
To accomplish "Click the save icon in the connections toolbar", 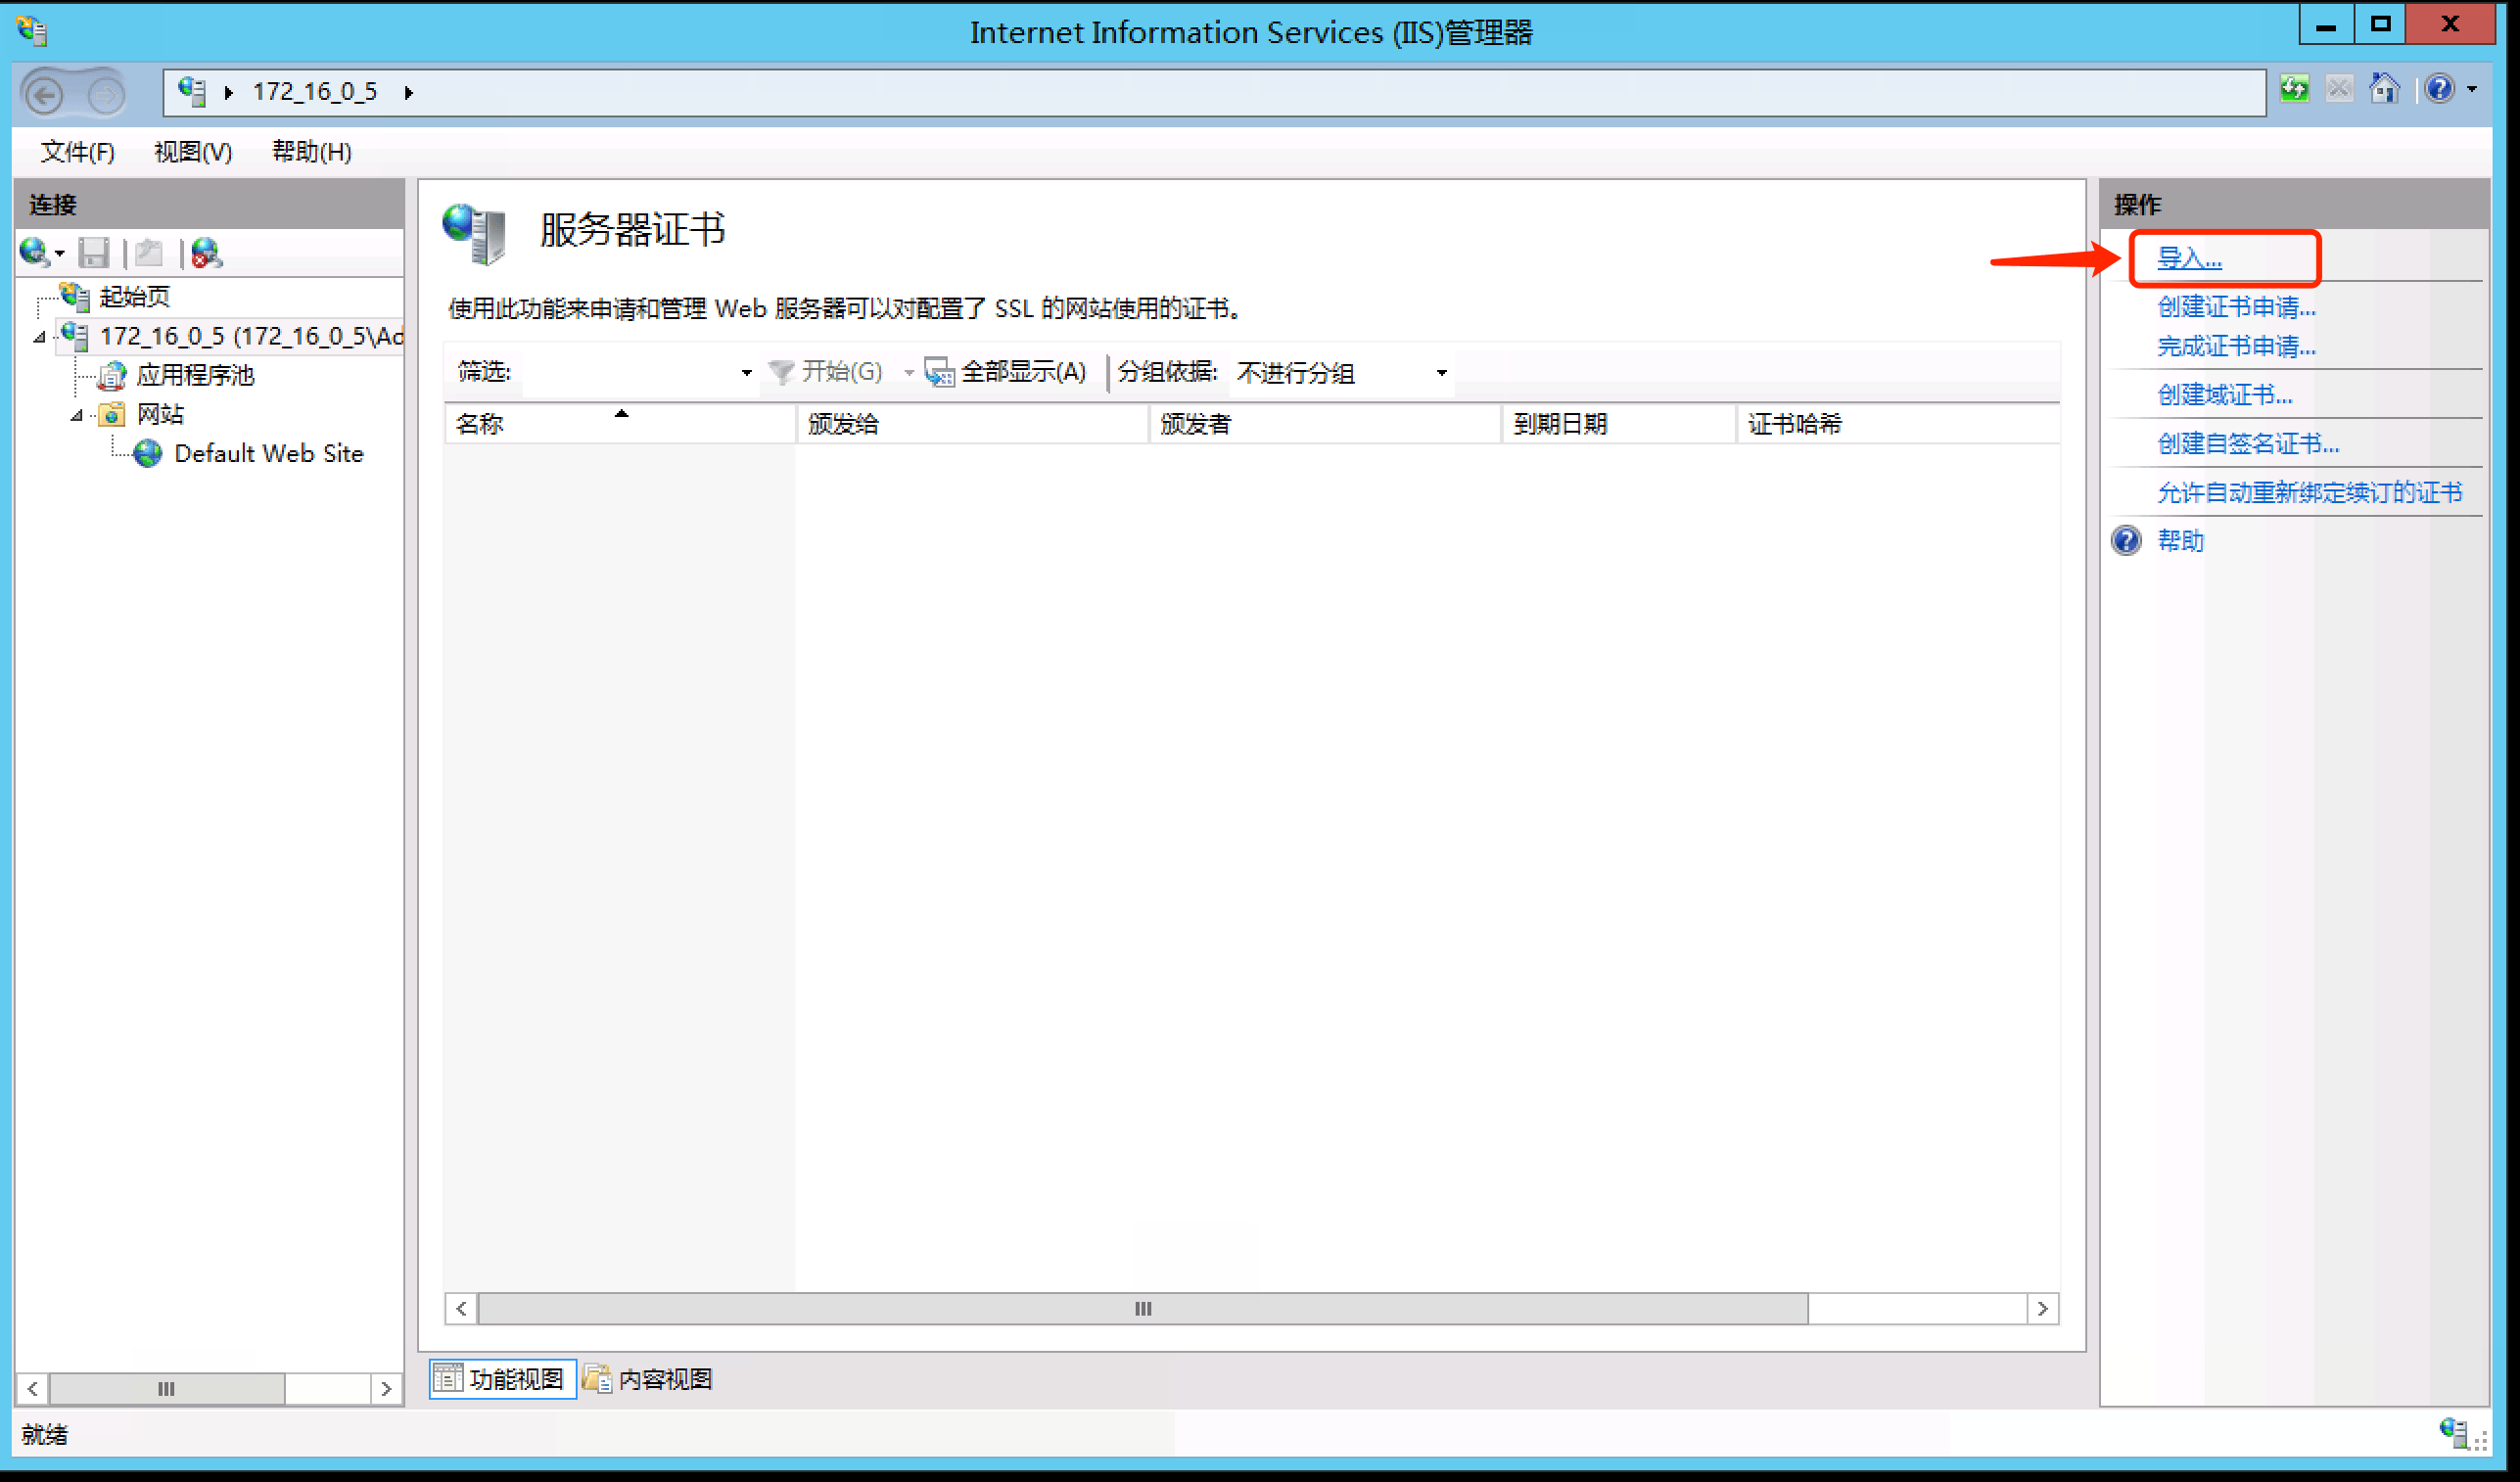I will click(94, 253).
